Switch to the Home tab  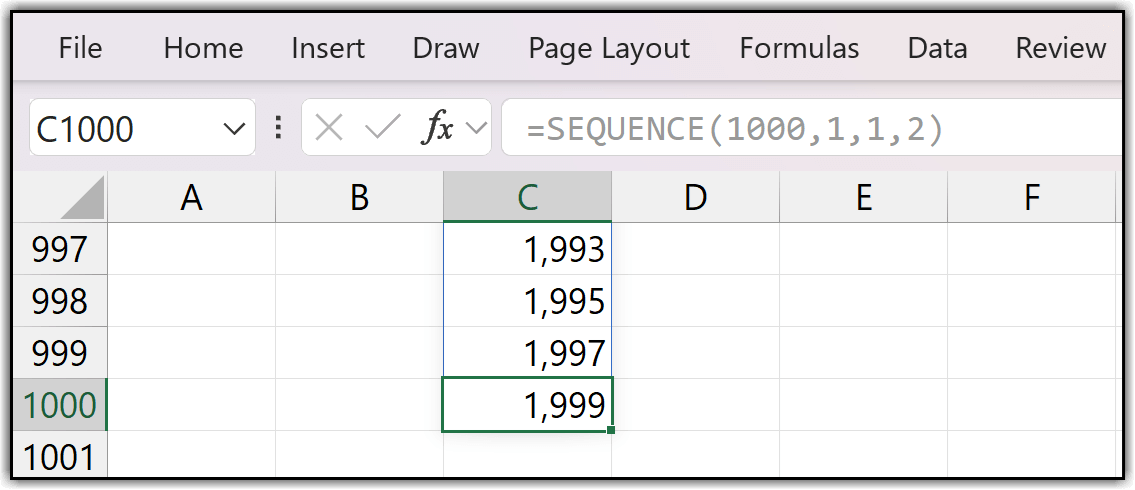pyautogui.click(x=203, y=48)
